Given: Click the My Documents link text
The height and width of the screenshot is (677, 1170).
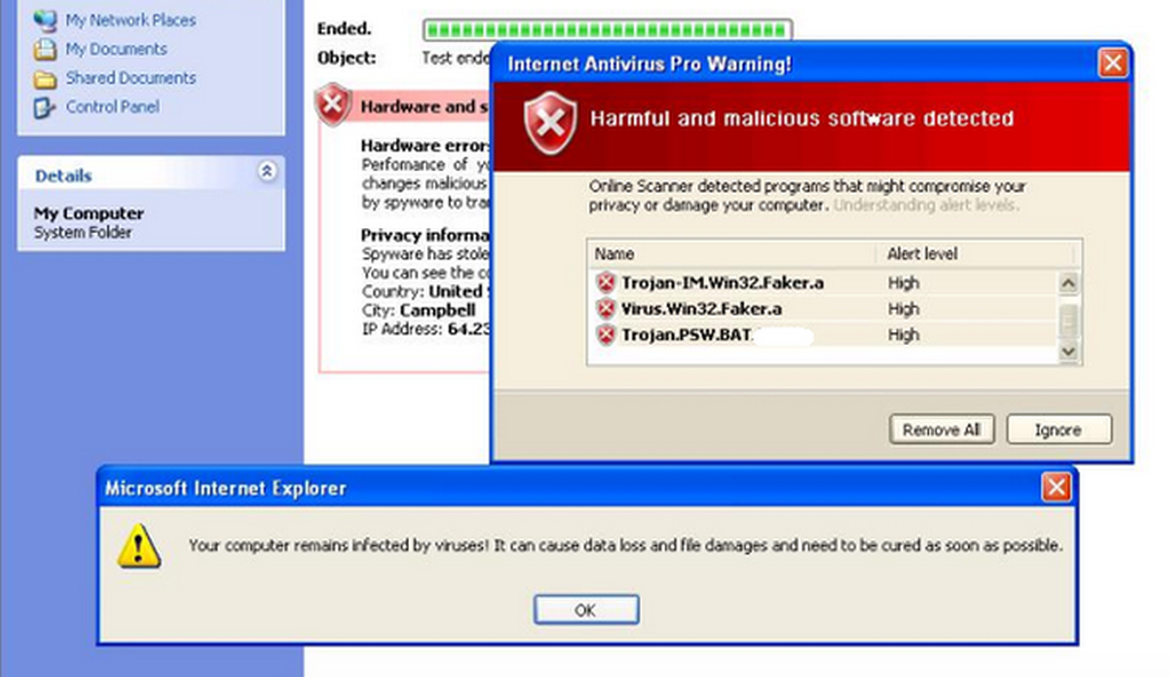Looking at the screenshot, I should [116, 49].
